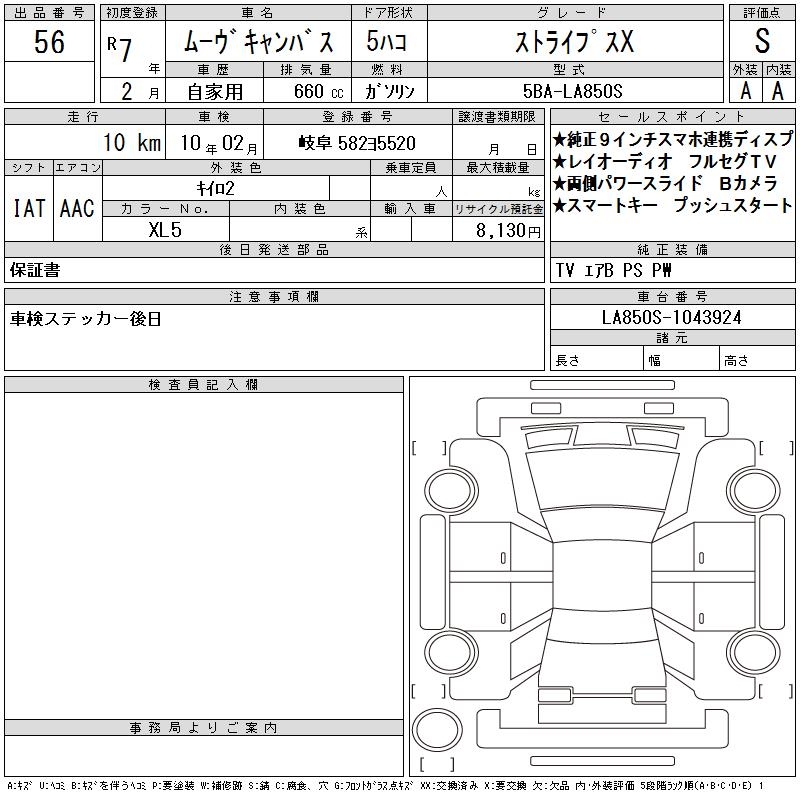
Task: Select the car name ムーヴキャンバス
Action: tap(258, 41)
